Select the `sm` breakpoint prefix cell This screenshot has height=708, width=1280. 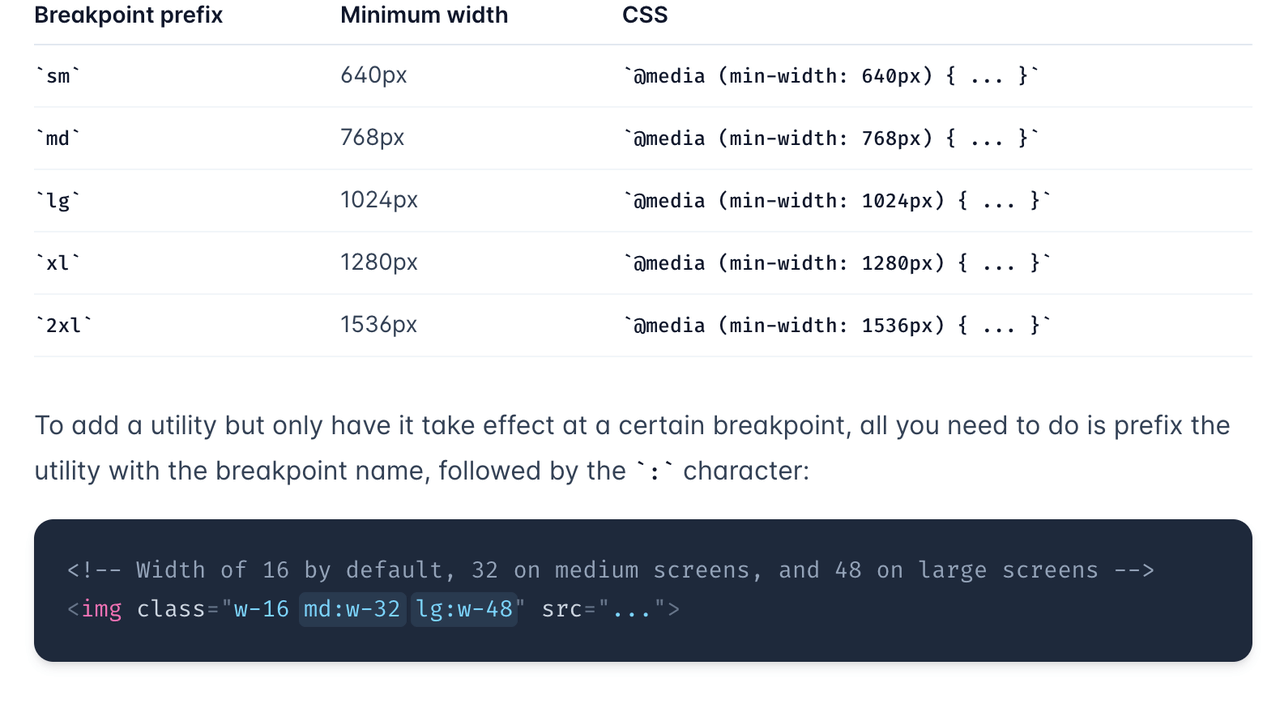coord(58,76)
